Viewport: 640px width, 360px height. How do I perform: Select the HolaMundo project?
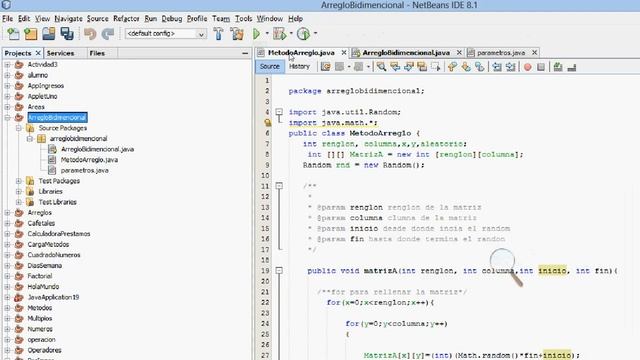click(43, 287)
